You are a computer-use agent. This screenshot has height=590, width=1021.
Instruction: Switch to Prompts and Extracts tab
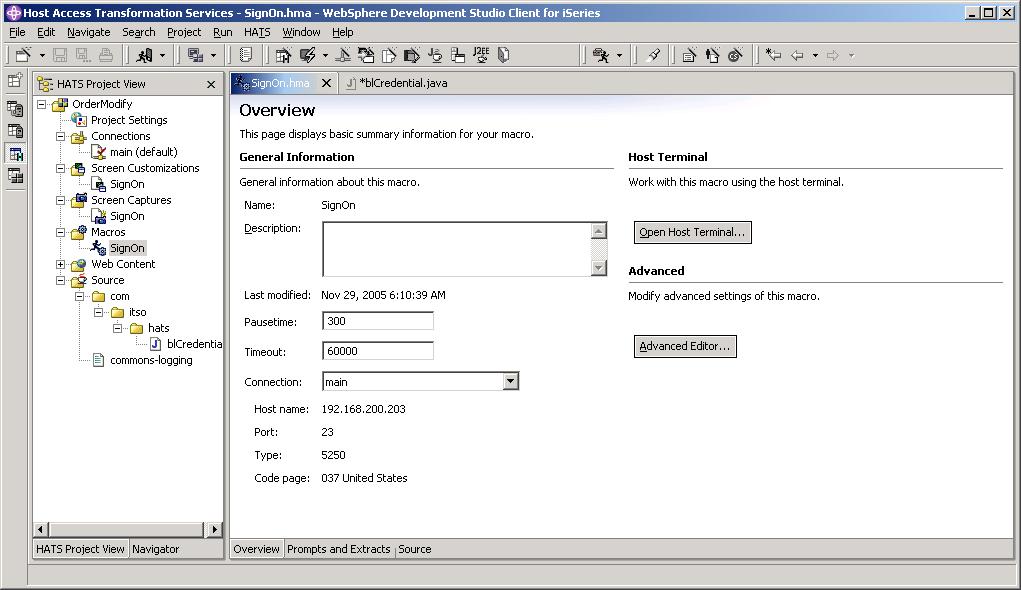tap(339, 549)
